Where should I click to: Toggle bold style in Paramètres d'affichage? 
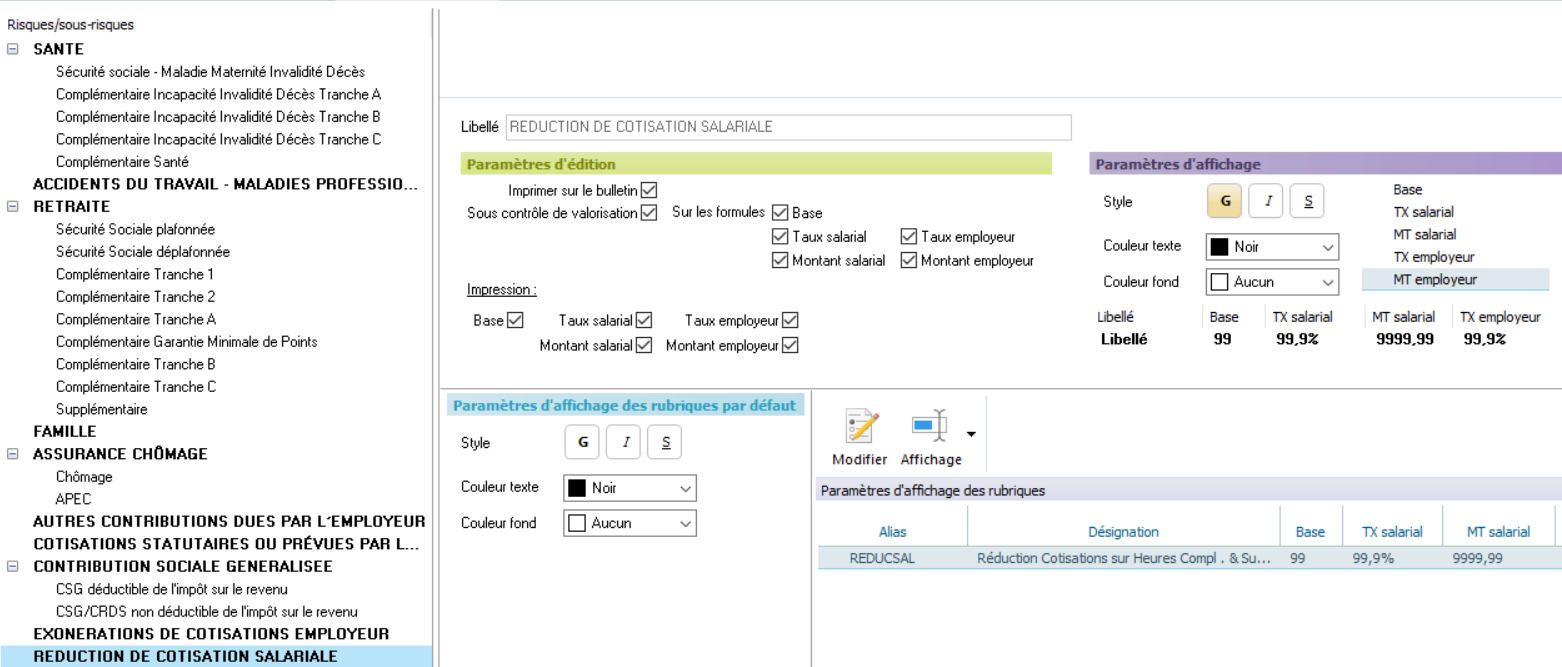click(1226, 201)
